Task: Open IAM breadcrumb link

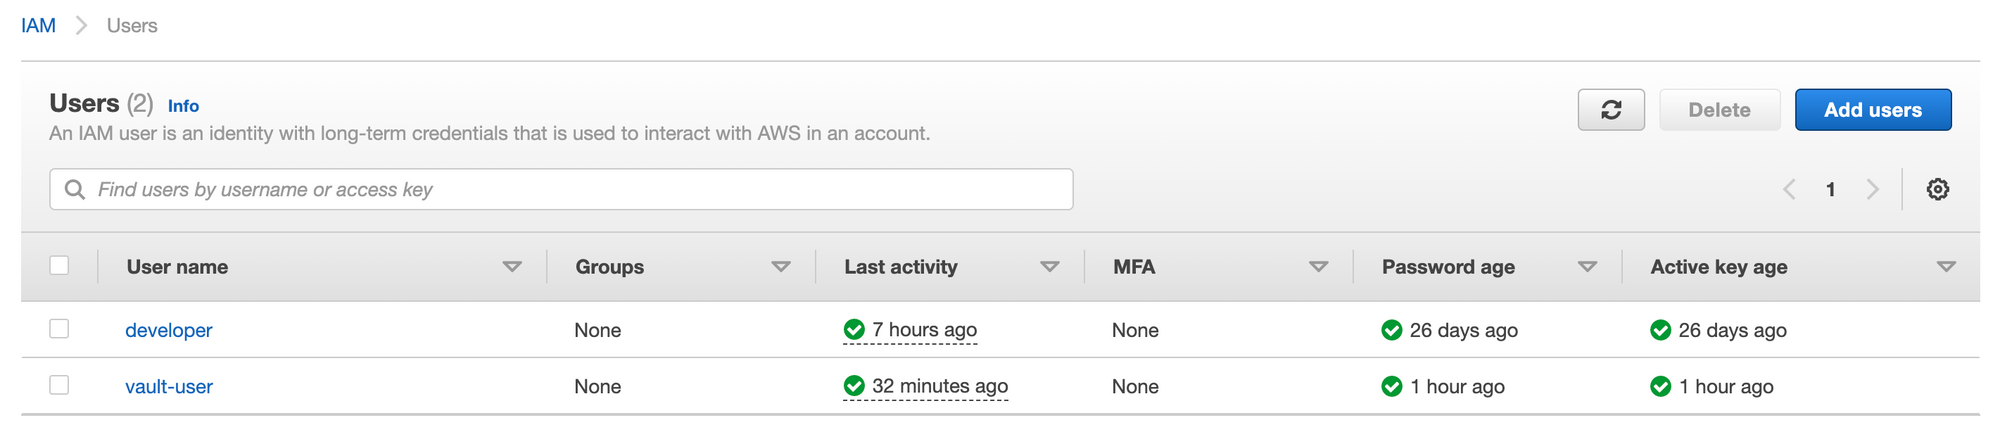Action: coord(38,26)
